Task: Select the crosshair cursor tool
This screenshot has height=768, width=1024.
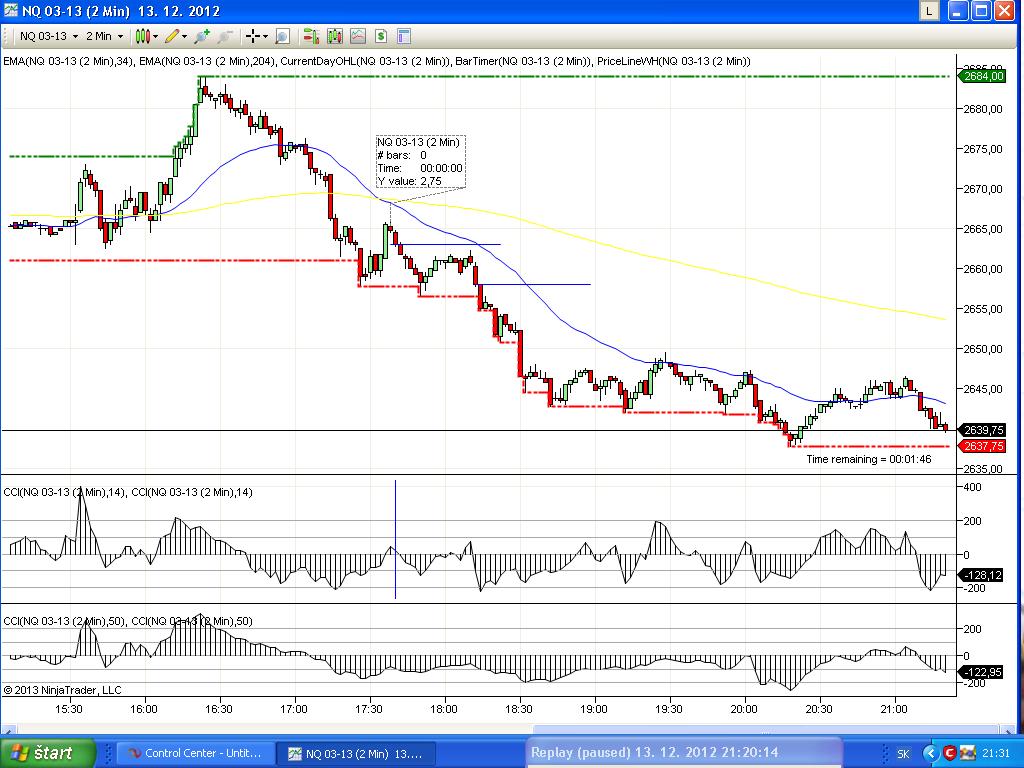Action: (x=253, y=37)
